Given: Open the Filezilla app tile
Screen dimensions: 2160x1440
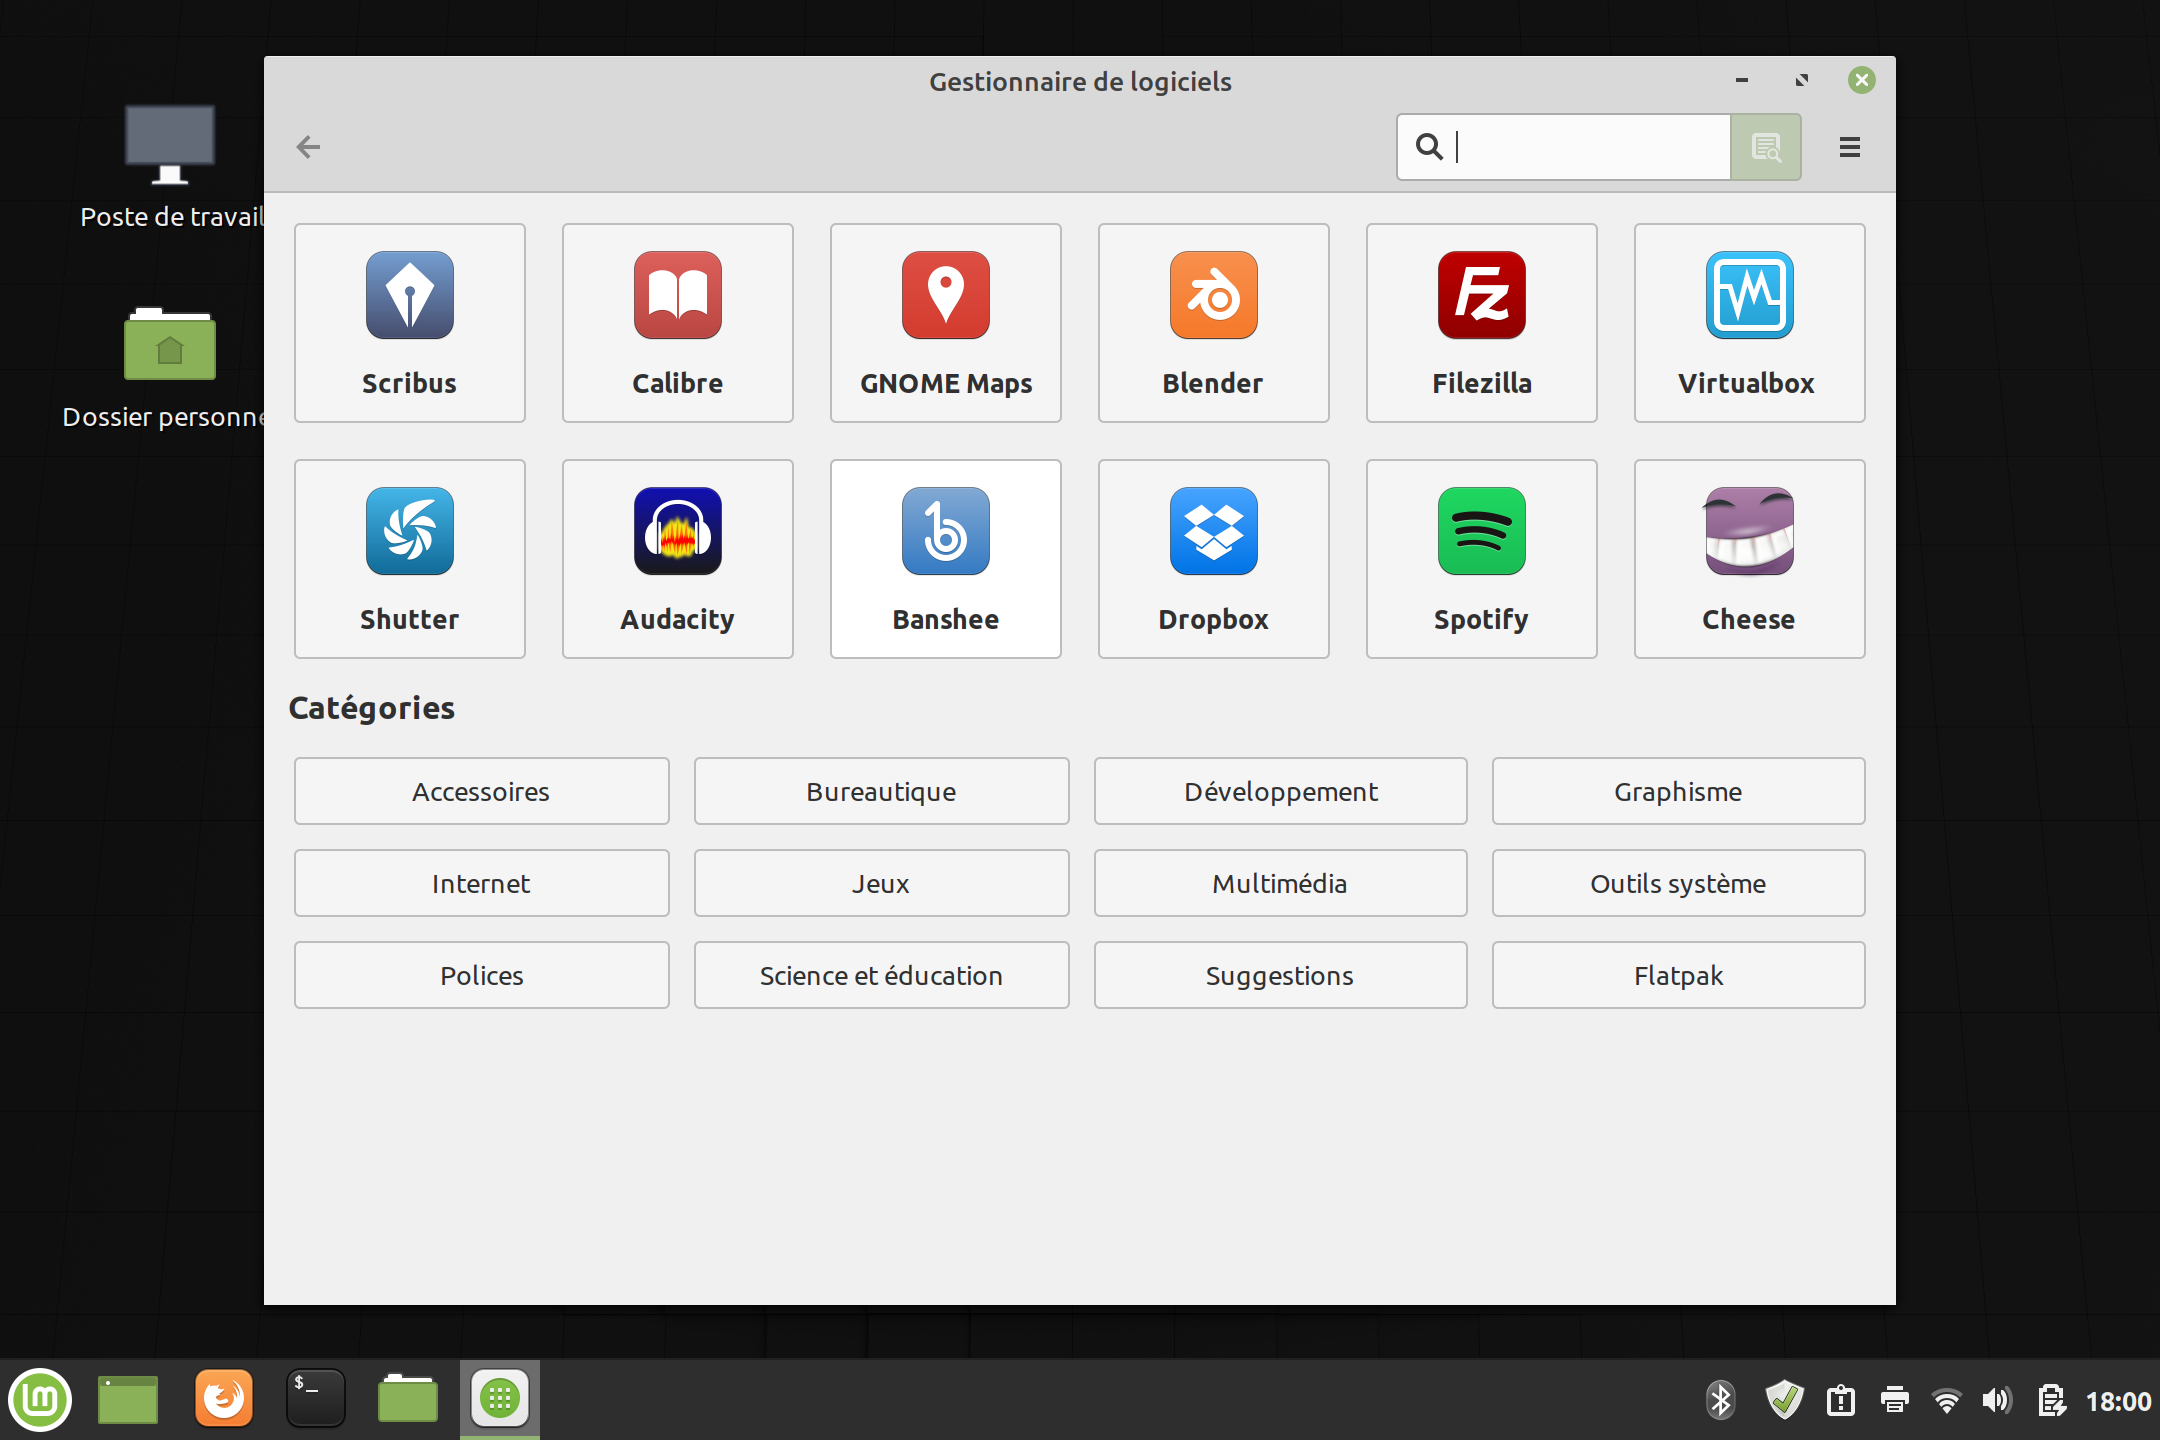Looking at the screenshot, I should (1481, 323).
